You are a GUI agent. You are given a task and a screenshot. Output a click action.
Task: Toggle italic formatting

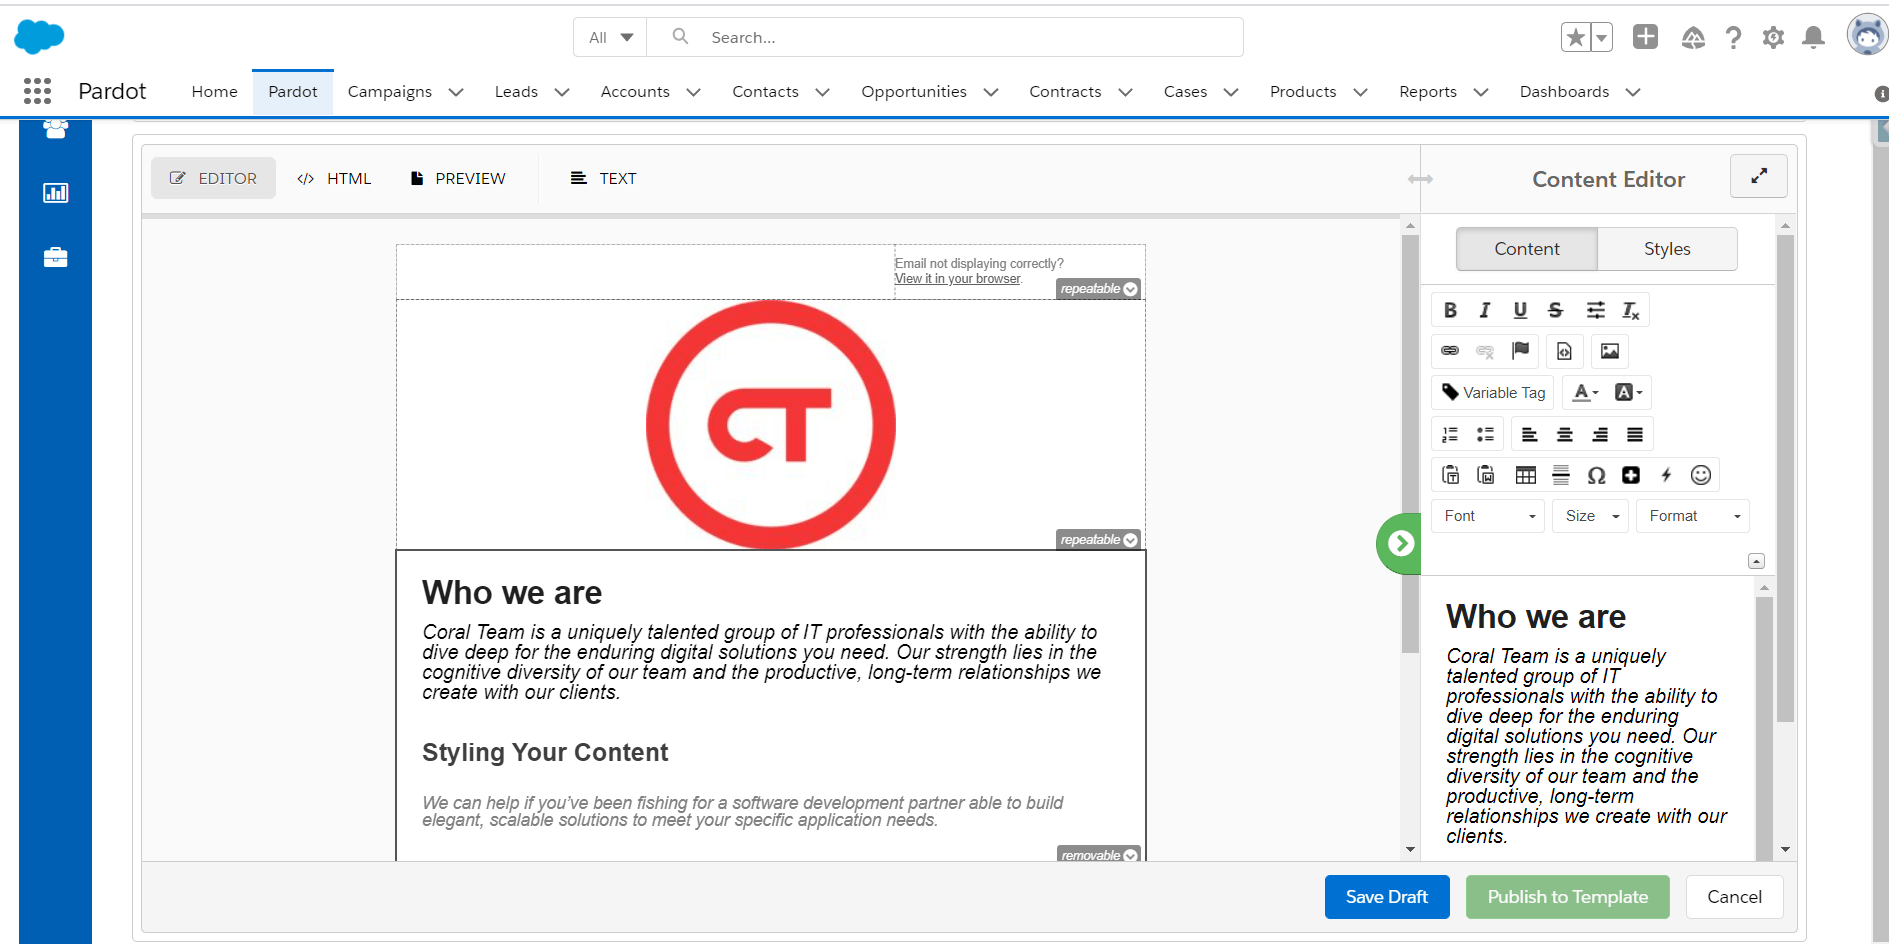coord(1485,310)
